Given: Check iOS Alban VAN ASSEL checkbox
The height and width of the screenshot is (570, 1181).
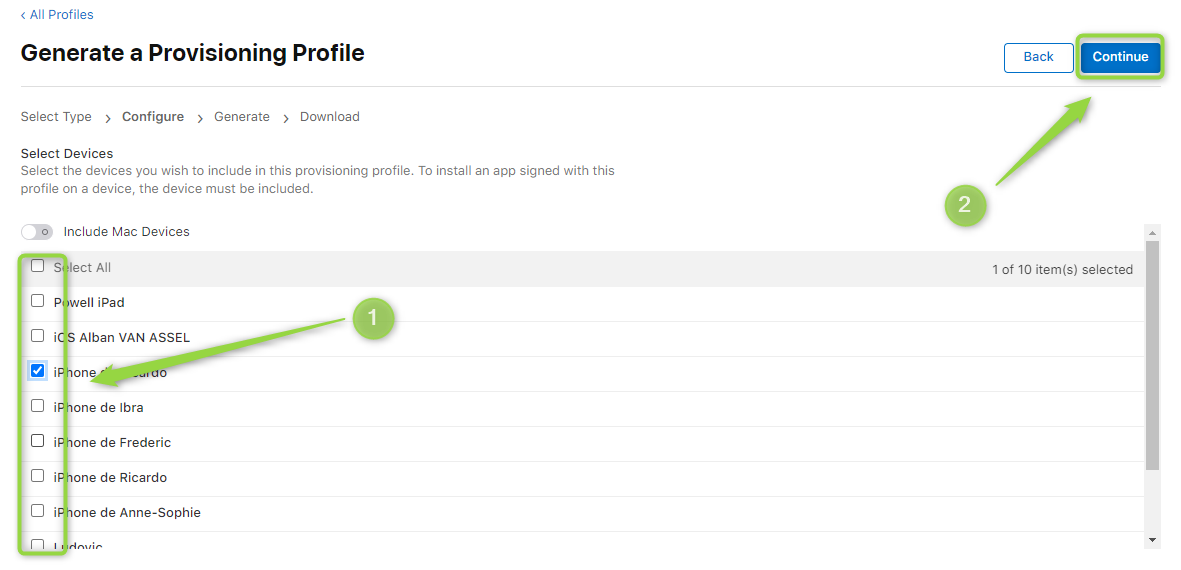Looking at the screenshot, I should 38,336.
